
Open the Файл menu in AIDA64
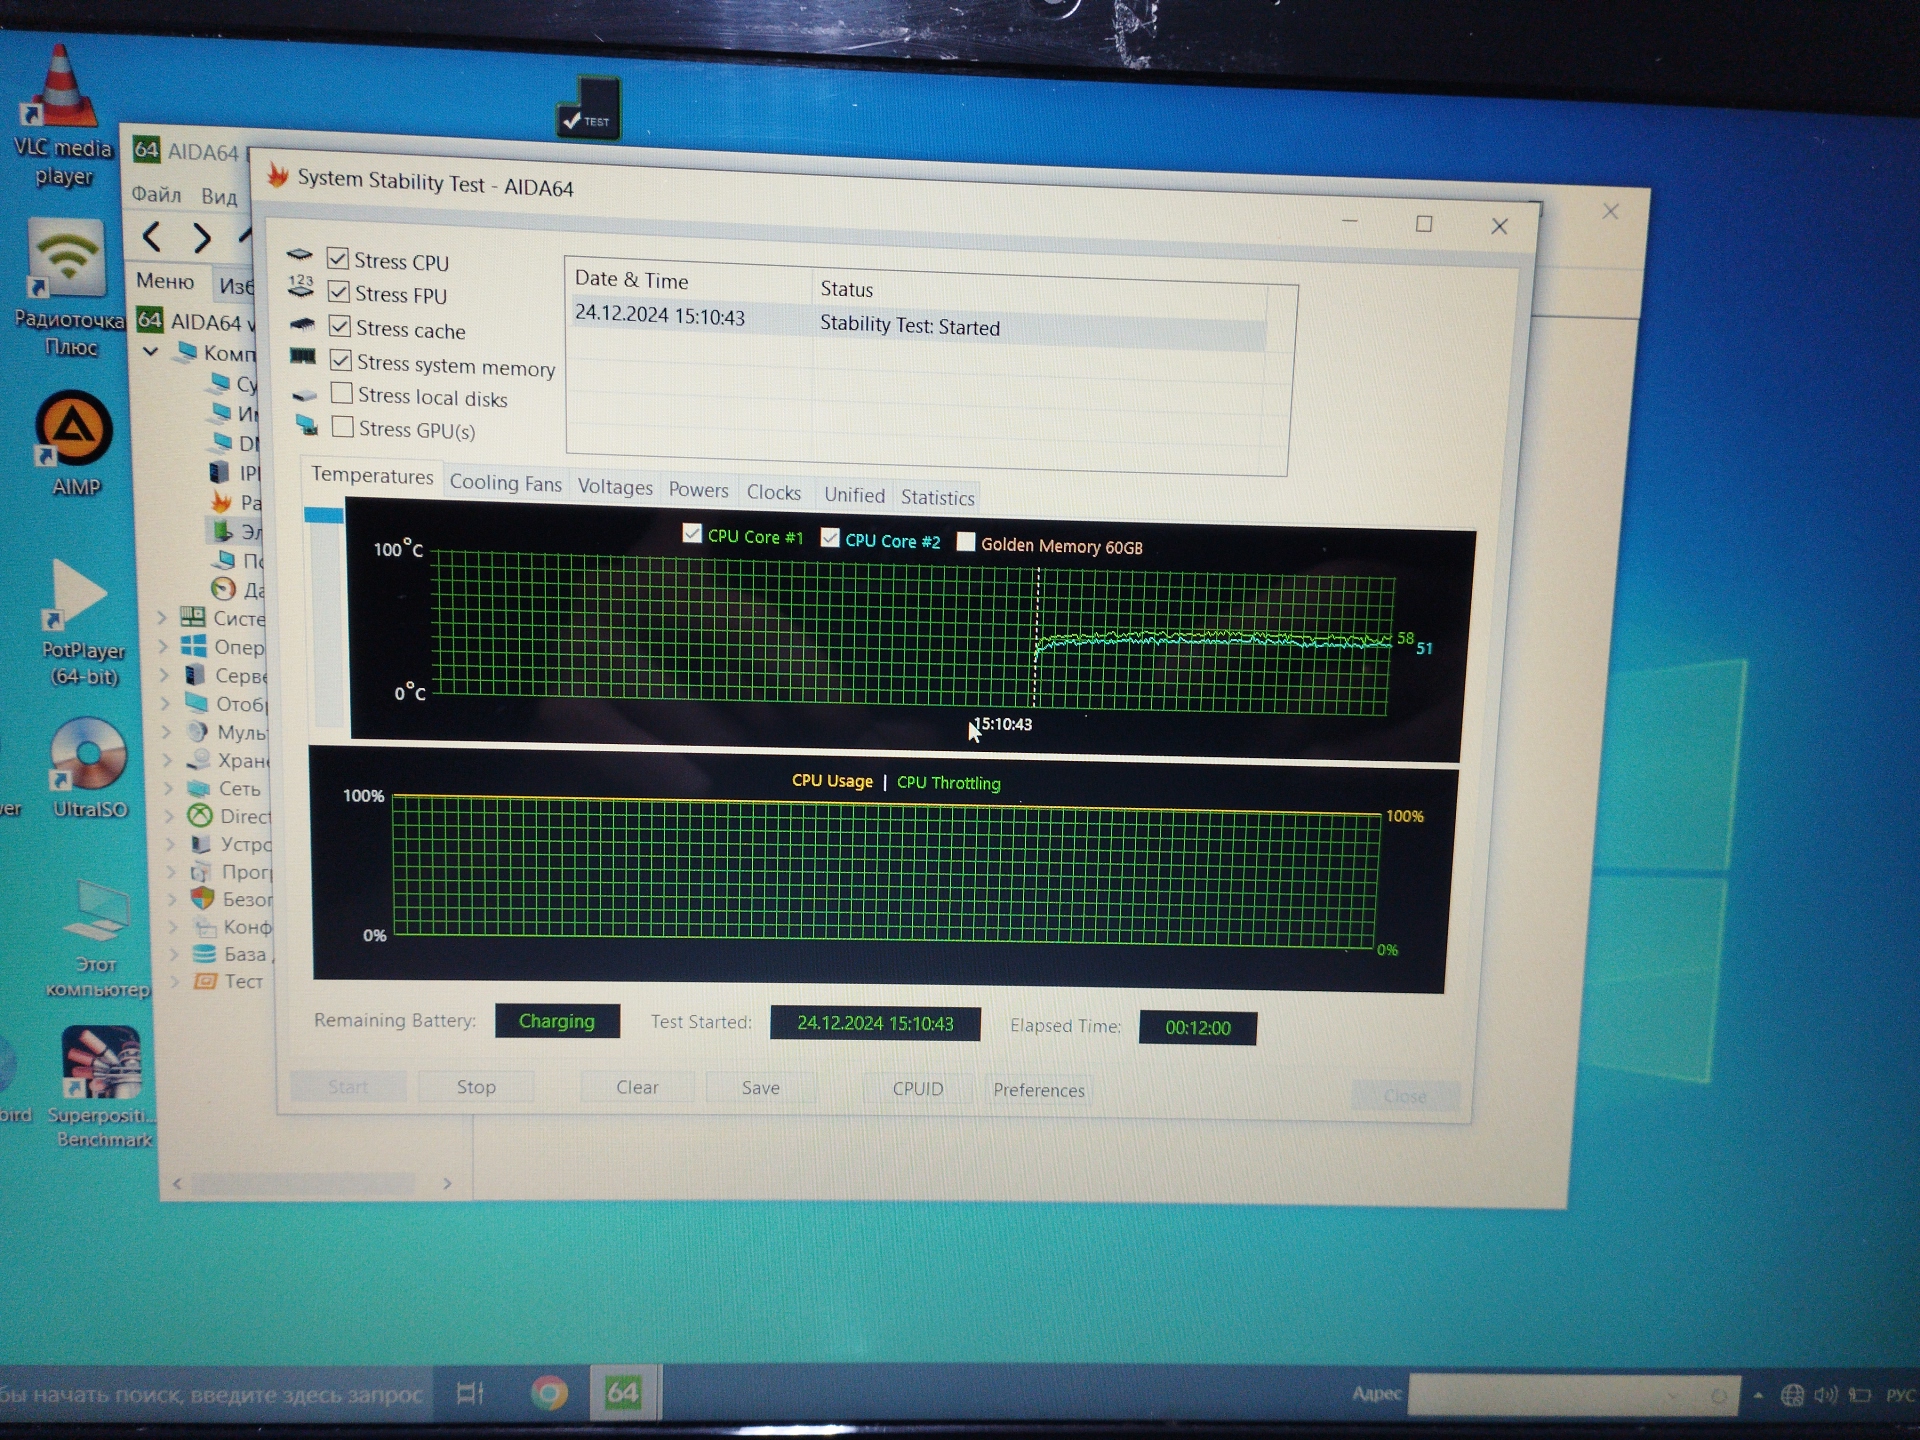(x=156, y=193)
